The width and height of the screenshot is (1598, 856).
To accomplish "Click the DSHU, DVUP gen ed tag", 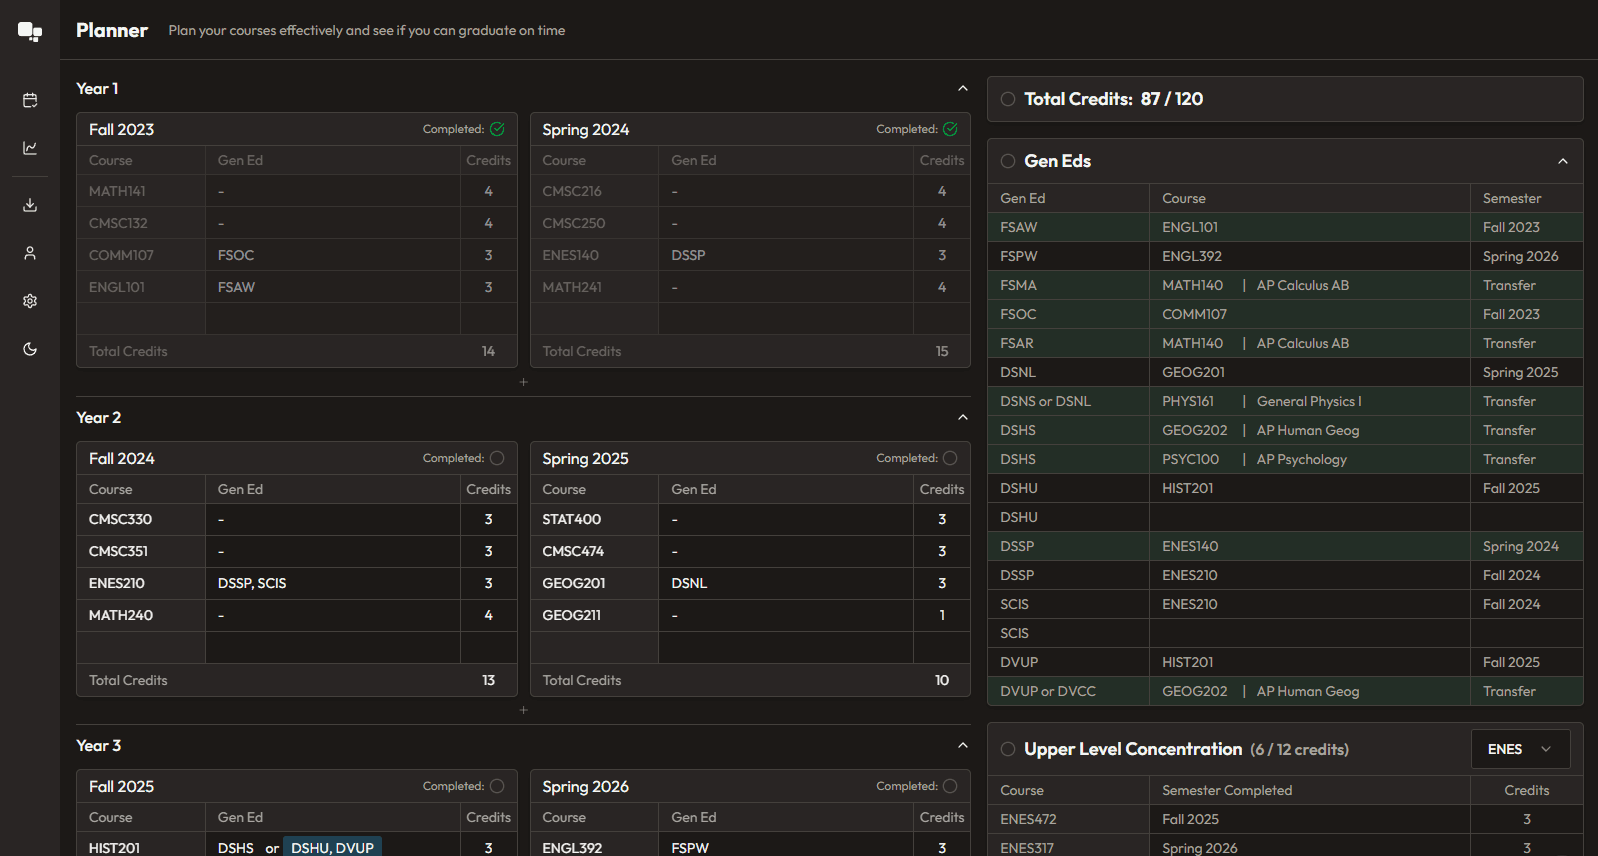I will coord(332,847).
